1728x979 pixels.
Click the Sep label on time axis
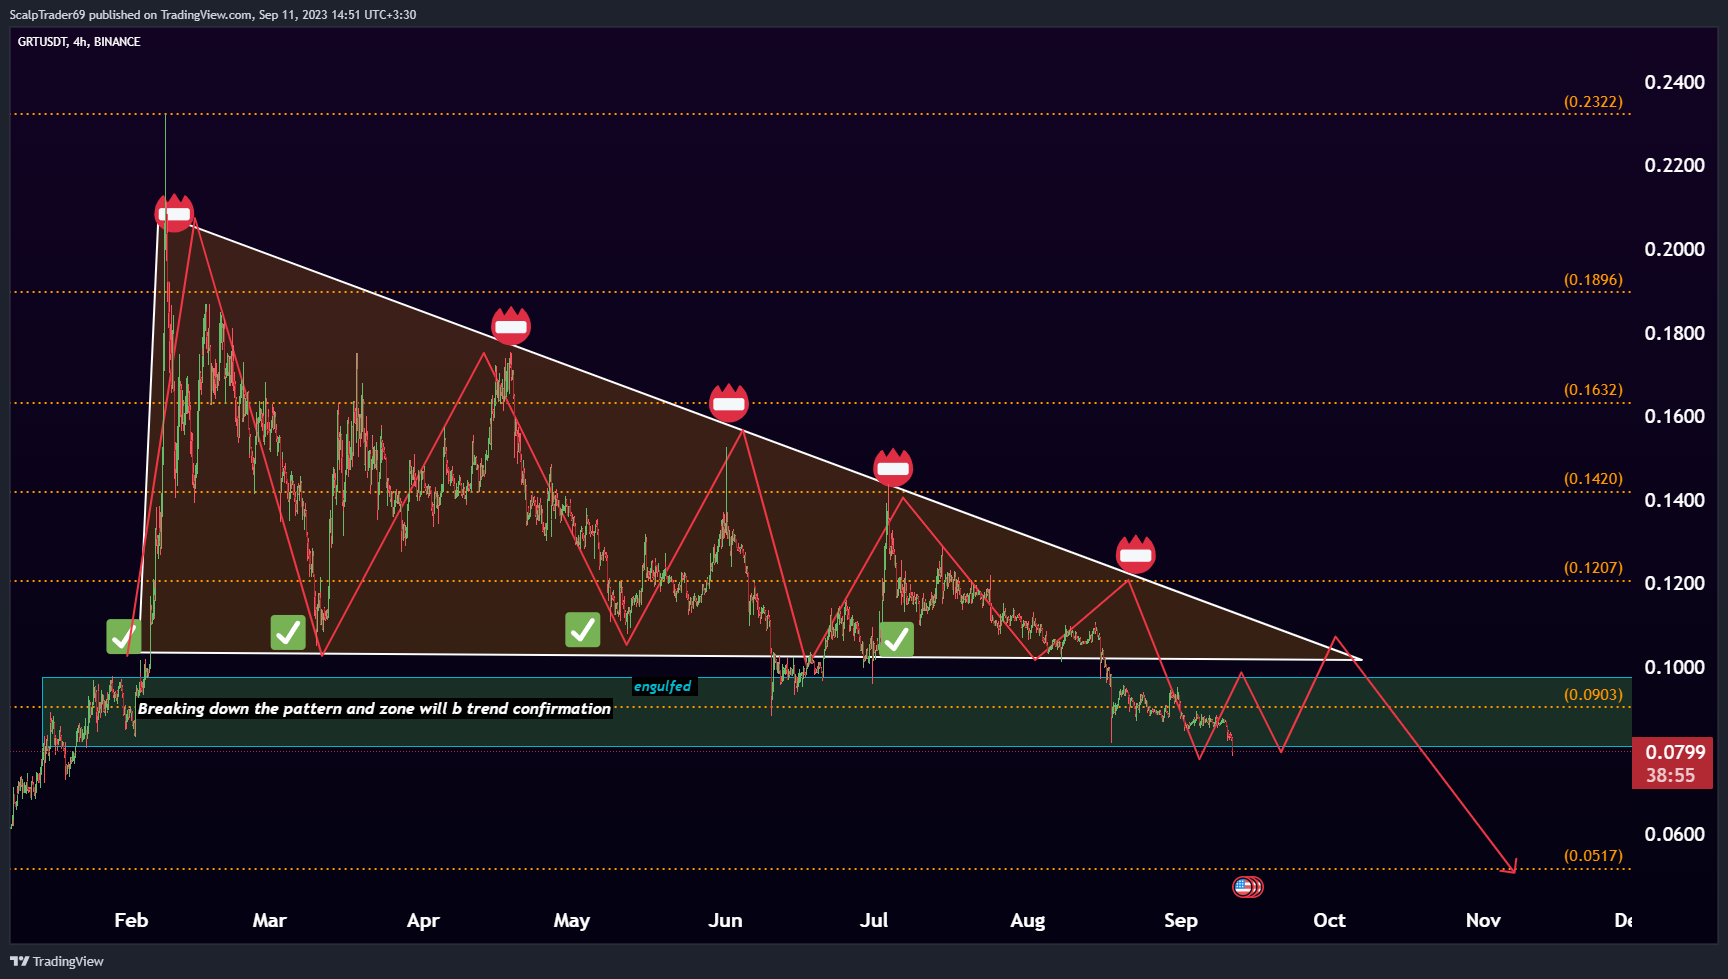pyautogui.click(x=1181, y=920)
